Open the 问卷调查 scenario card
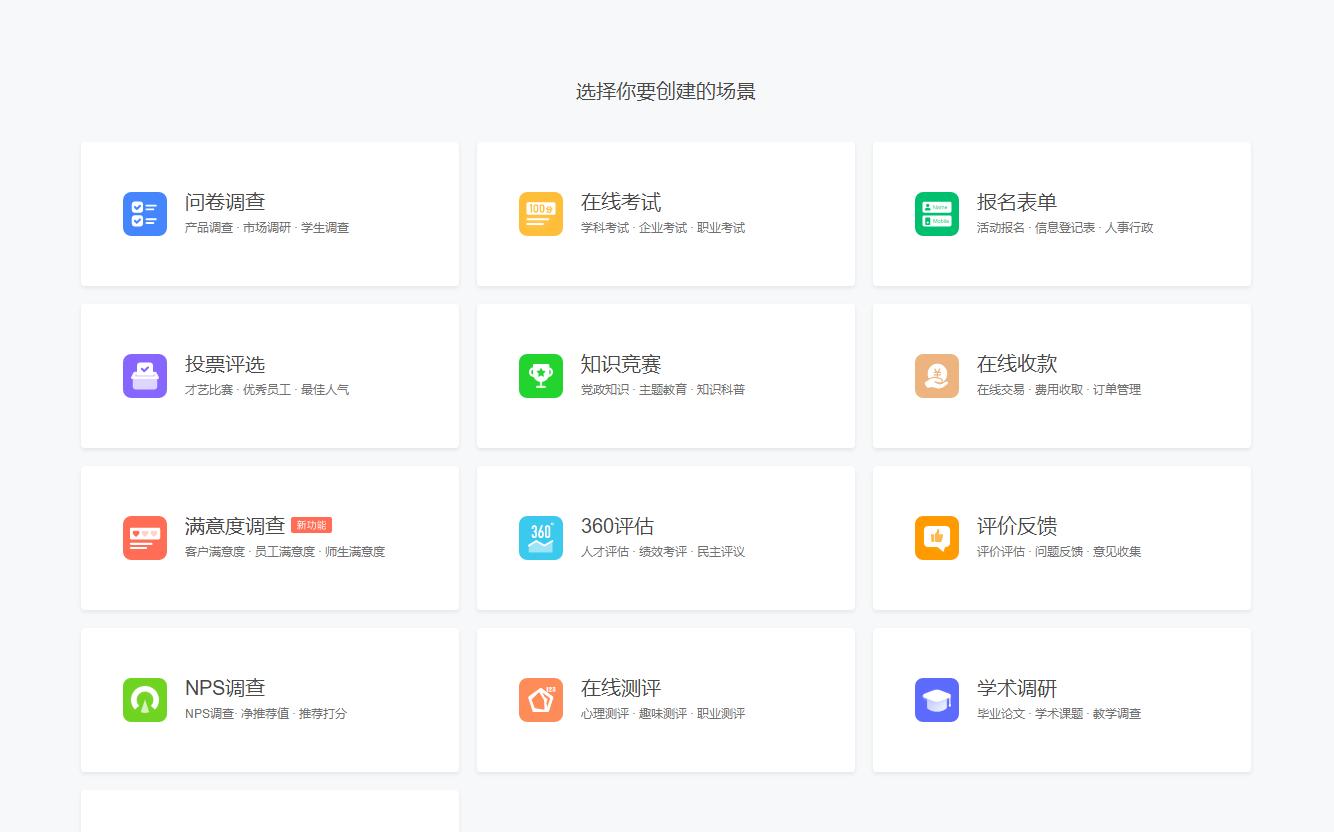The height and width of the screenshot is (832, 1334). [x=270, y=213]
